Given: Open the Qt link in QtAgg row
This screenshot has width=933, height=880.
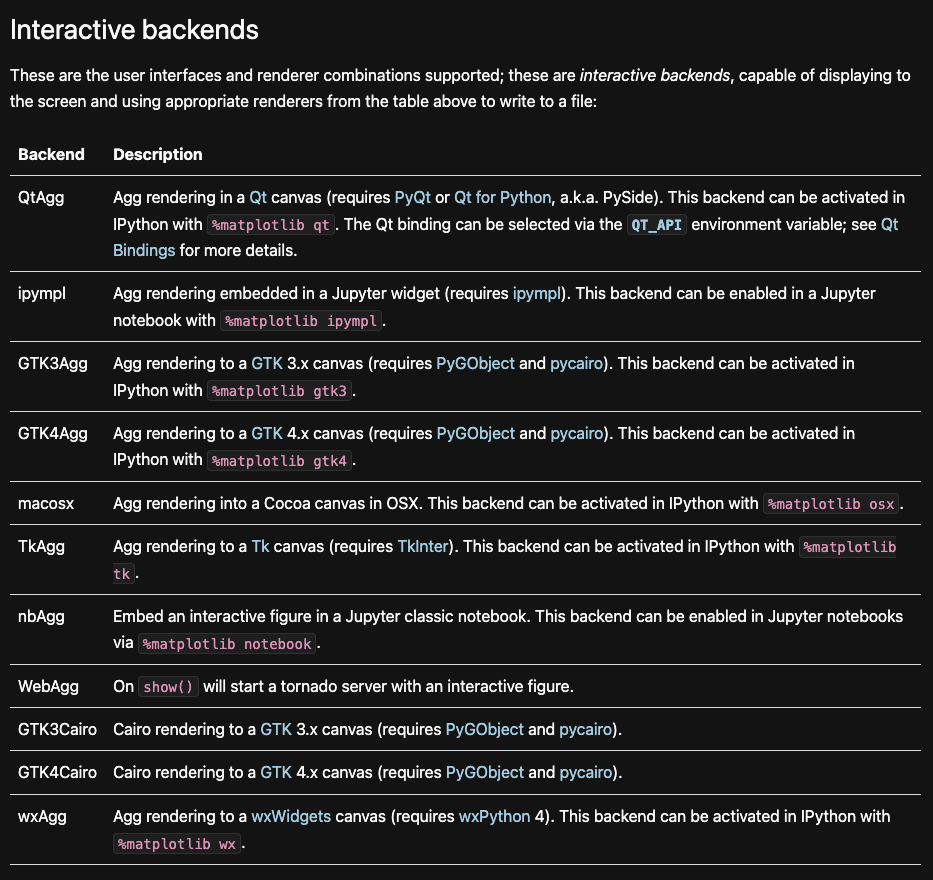Looking at the screenshot, I should click(x=258, y=198).
